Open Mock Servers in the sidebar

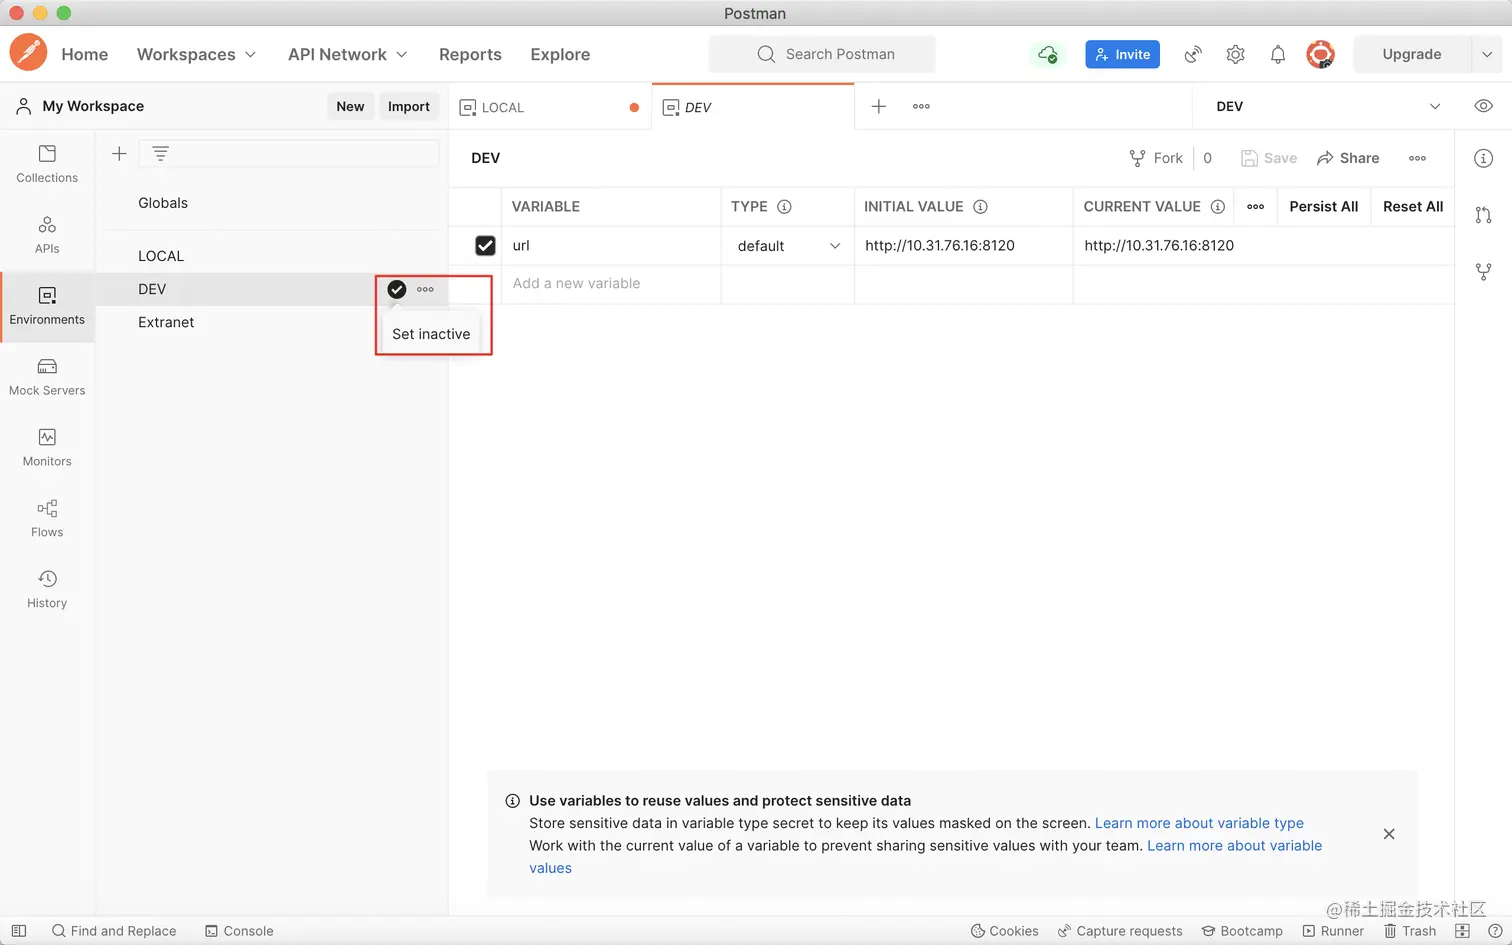click(x=47, y=377)
